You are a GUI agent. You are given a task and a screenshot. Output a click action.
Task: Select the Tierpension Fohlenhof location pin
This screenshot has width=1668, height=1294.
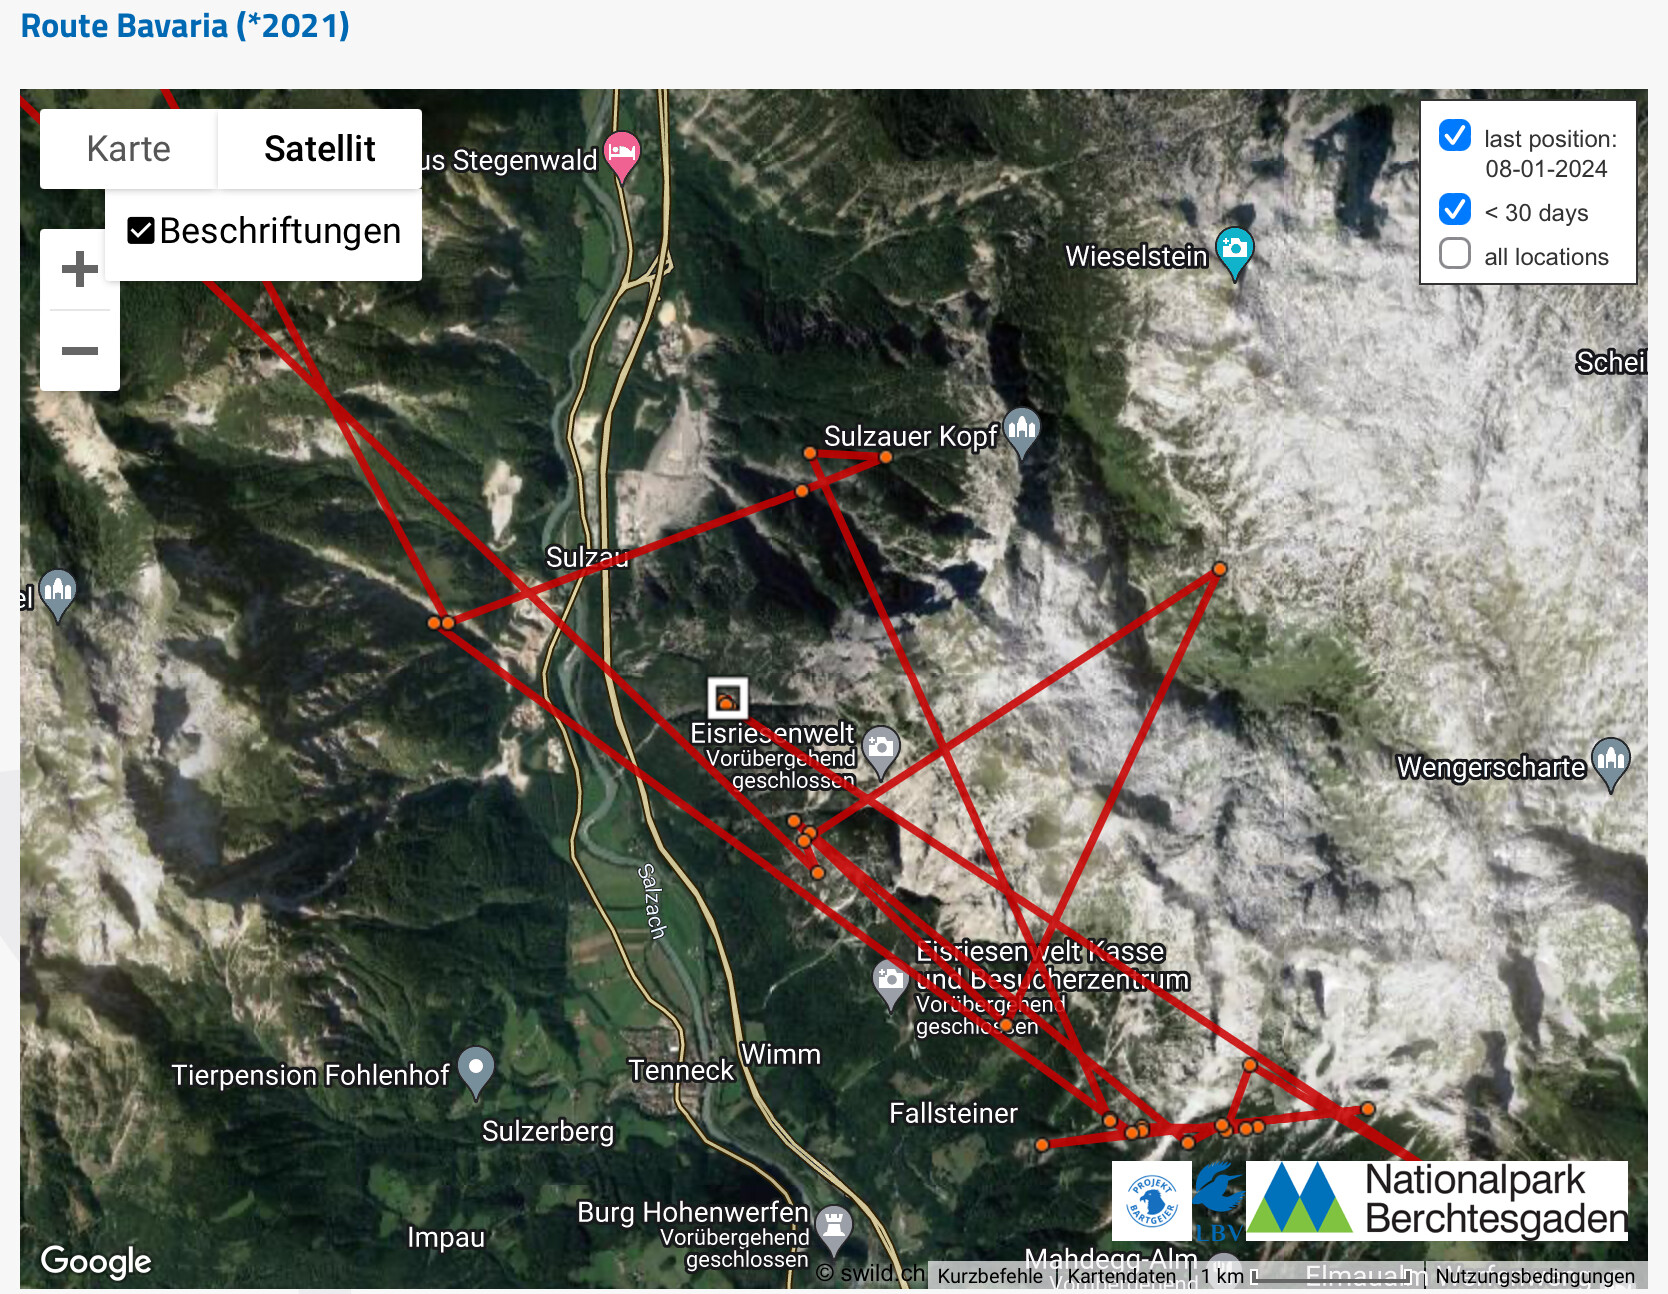click(476, 1072)
